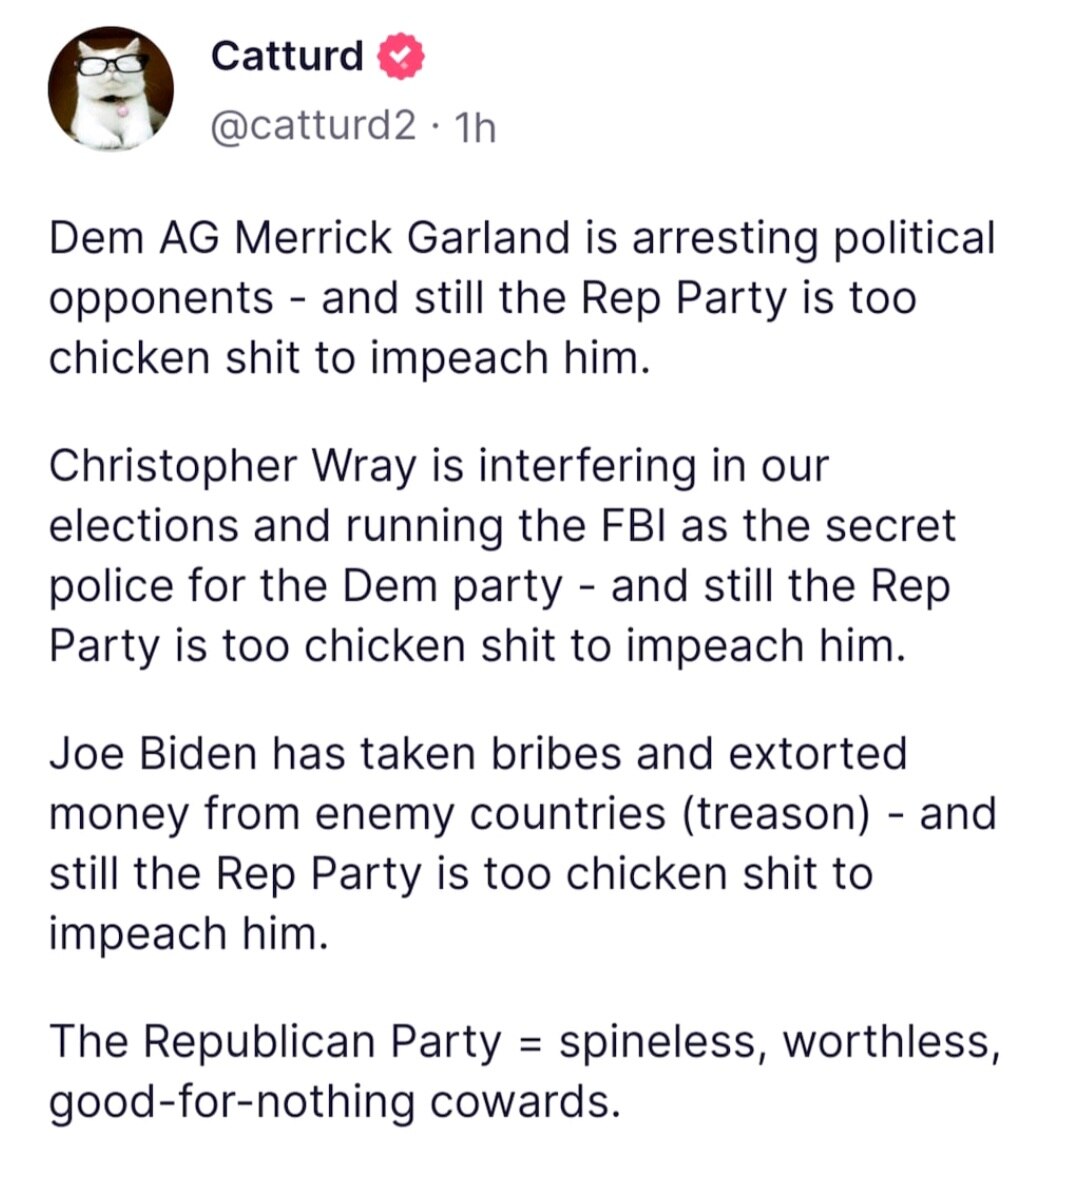Click the word opponents in first paragraph

161,299
